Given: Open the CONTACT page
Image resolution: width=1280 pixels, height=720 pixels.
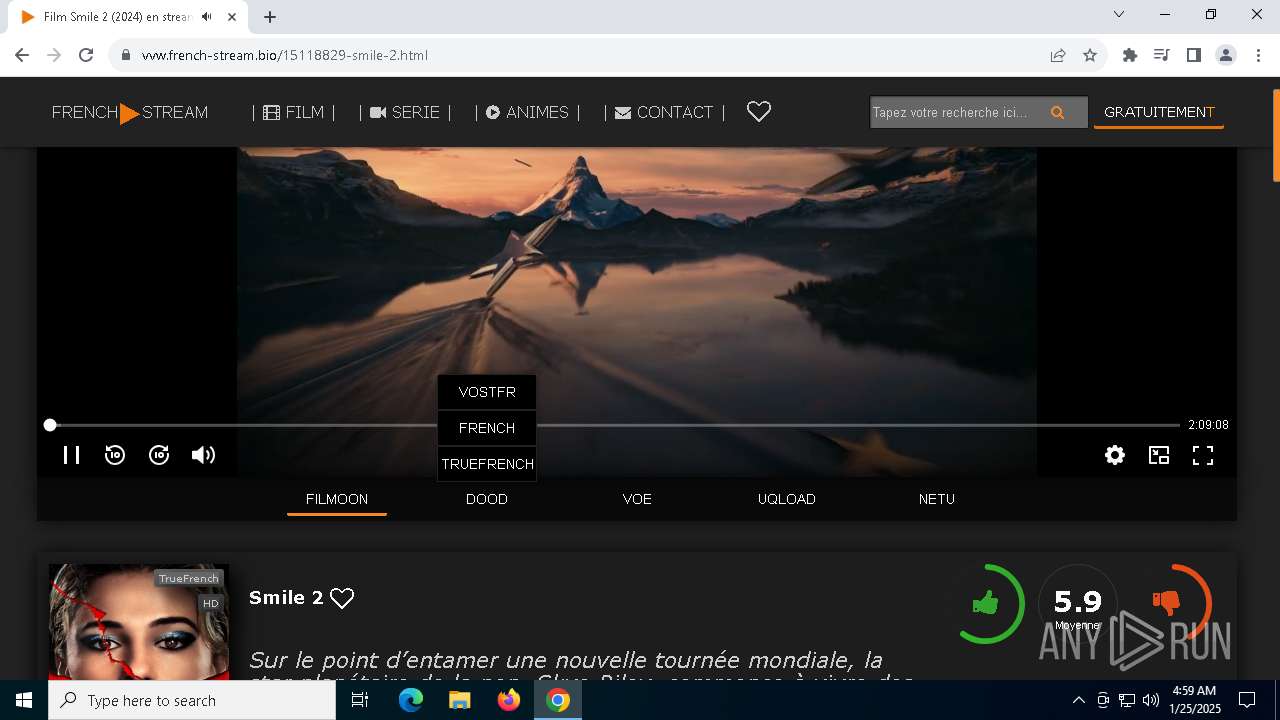Looking at the screenshot, I should pos(664,112).
